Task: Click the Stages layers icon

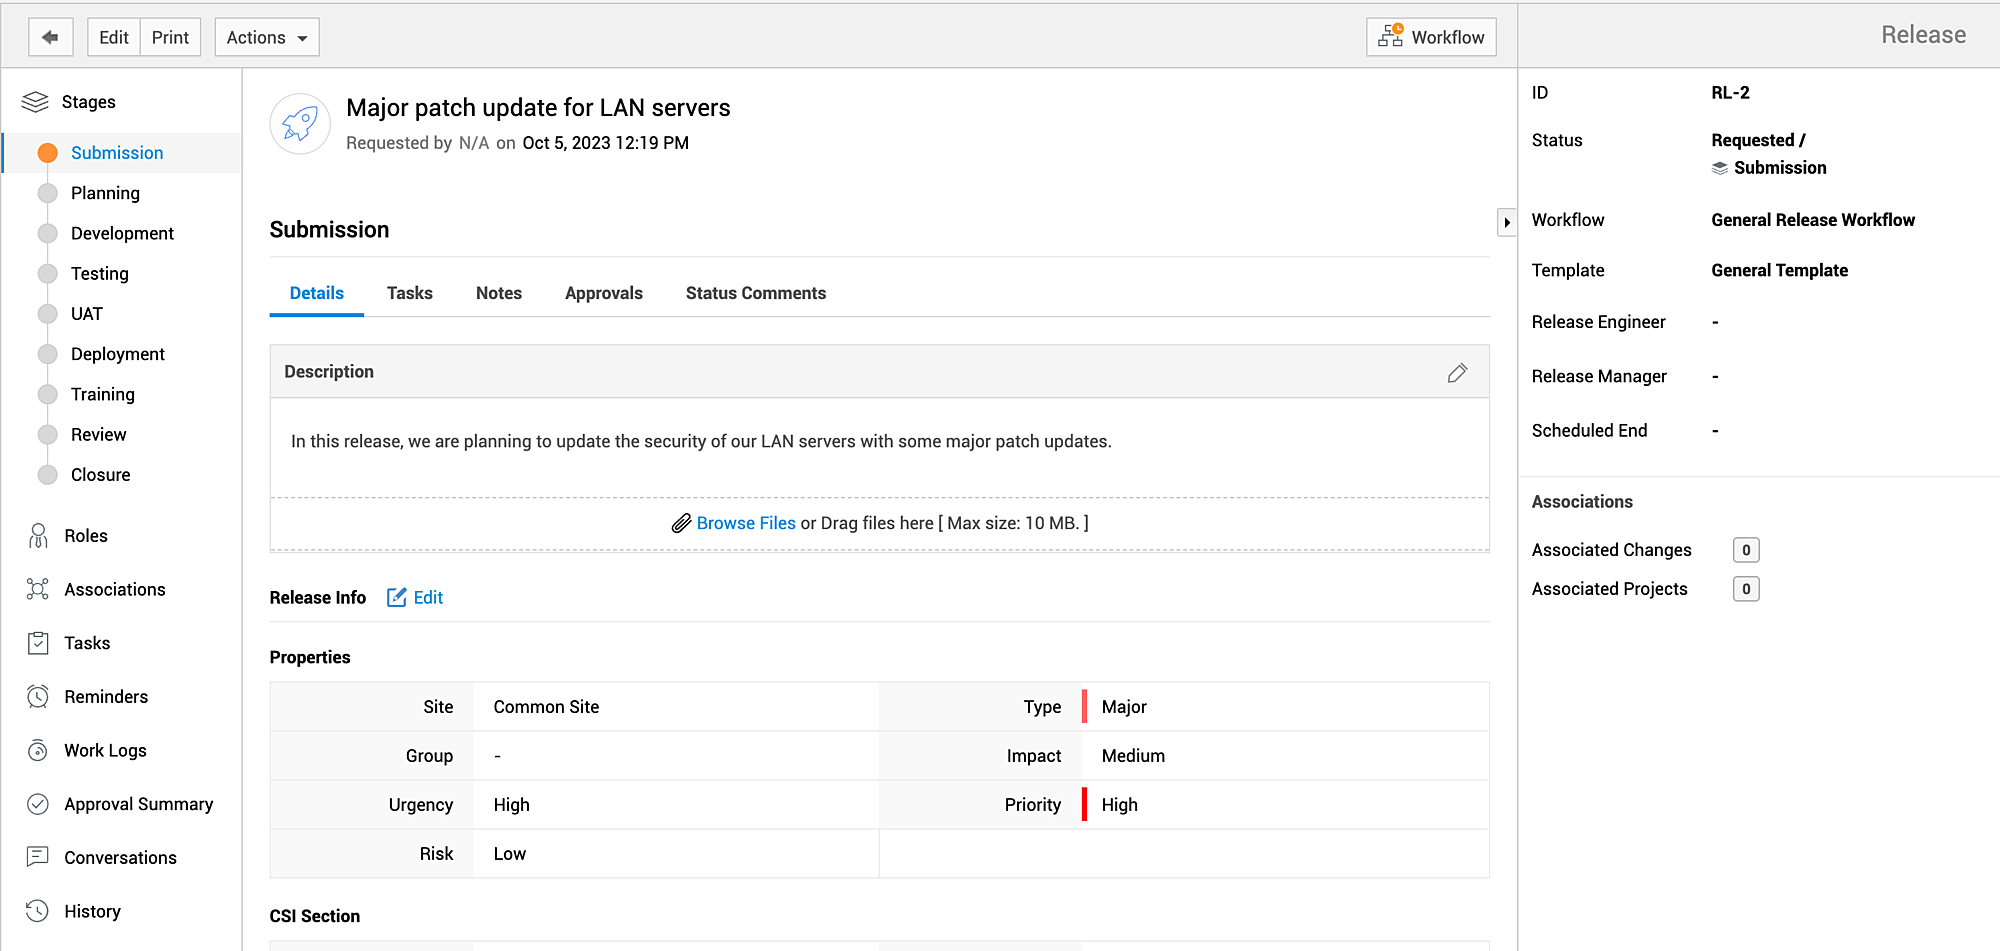Action: pyautogui.click(x=35, y=102)
